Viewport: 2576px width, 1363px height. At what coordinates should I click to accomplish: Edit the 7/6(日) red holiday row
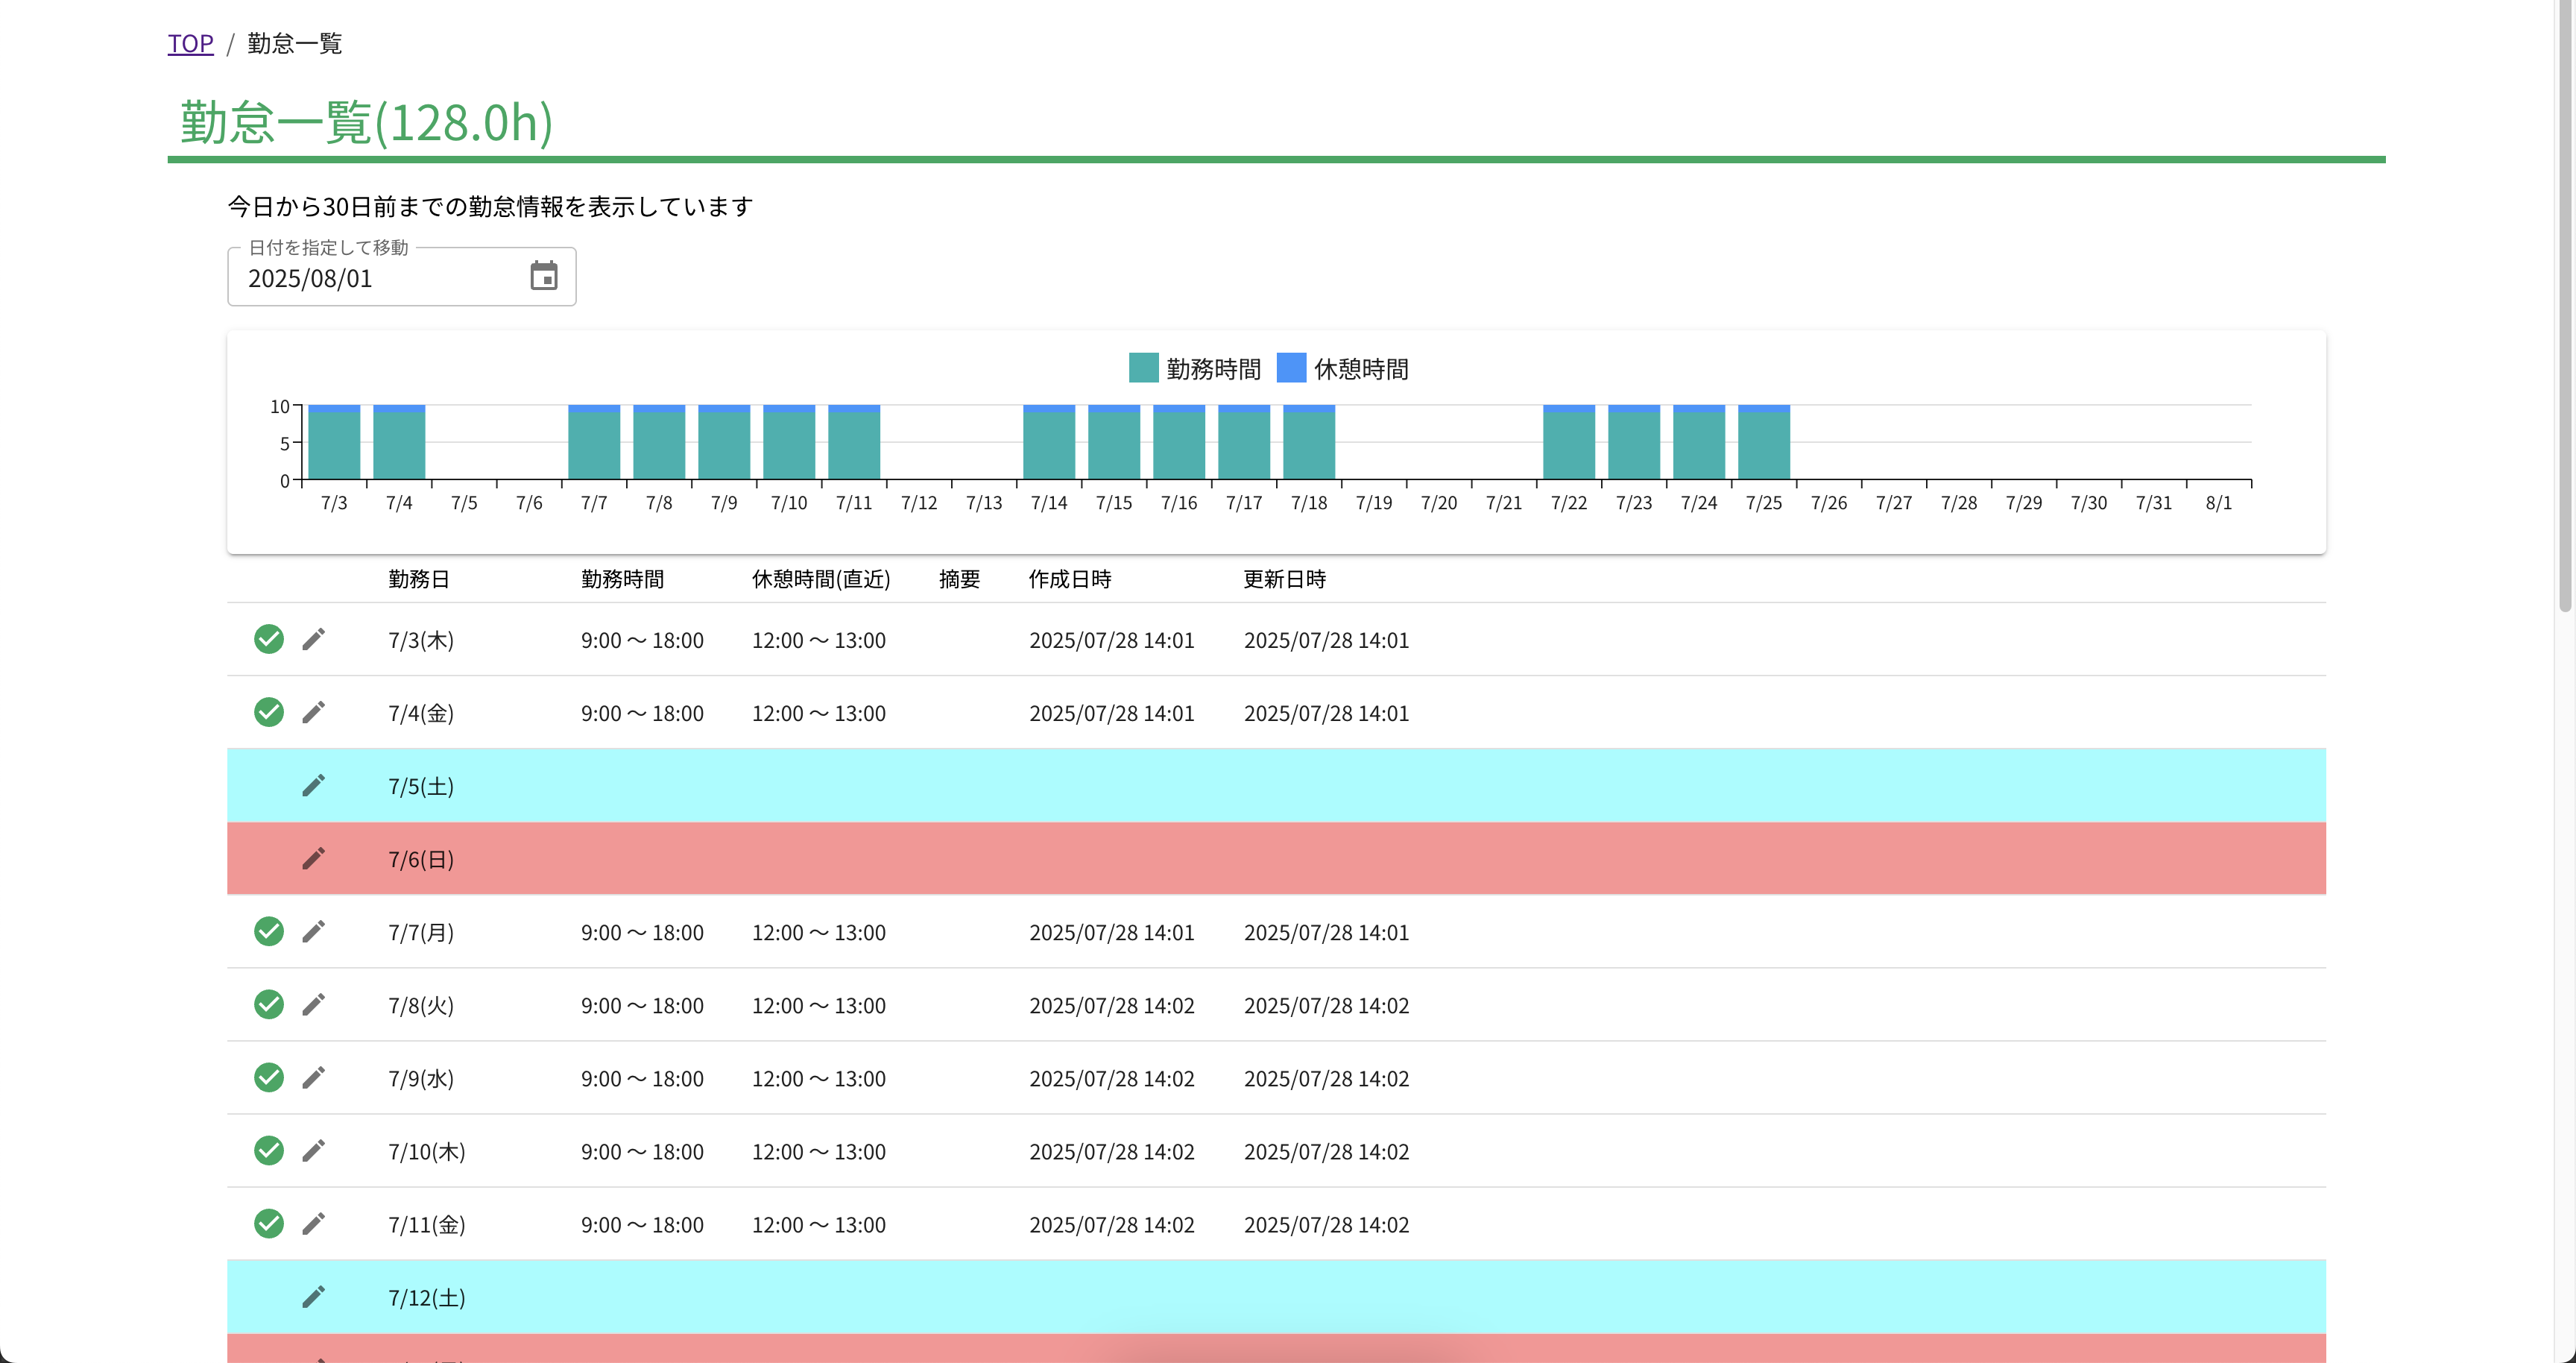coord(313,858)
